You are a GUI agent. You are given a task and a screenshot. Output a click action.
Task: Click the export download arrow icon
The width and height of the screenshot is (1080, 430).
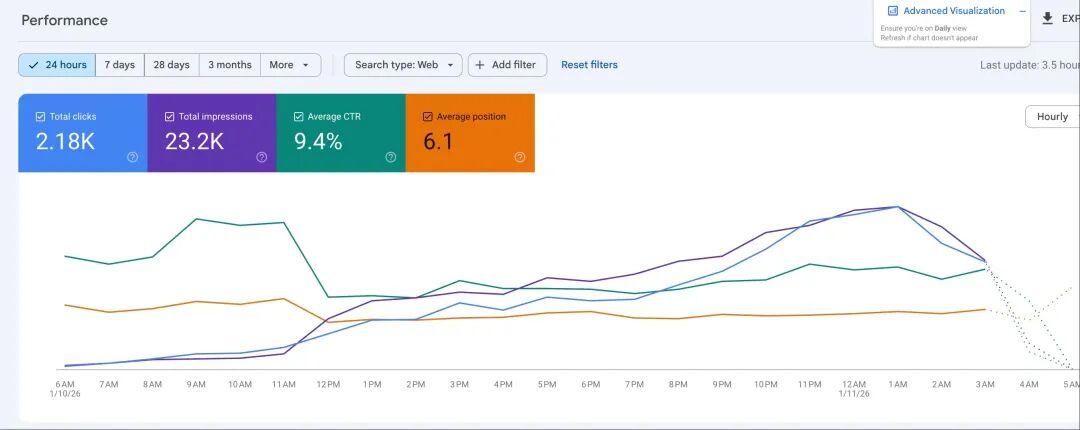pos(1048,19)
